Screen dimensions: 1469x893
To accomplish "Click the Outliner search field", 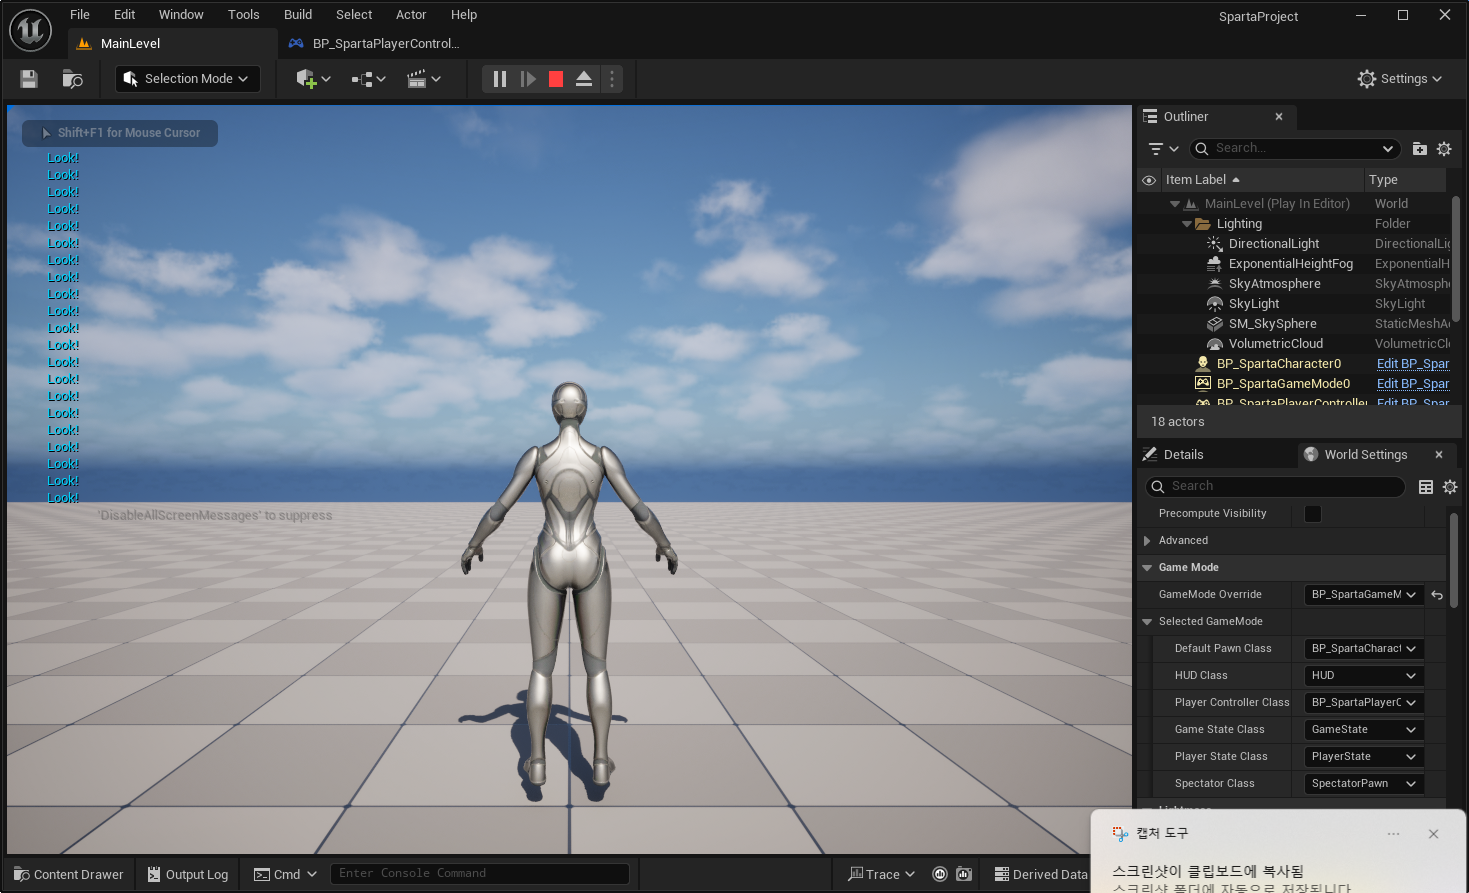I will pyautogui.click(x=1294, y=149).
